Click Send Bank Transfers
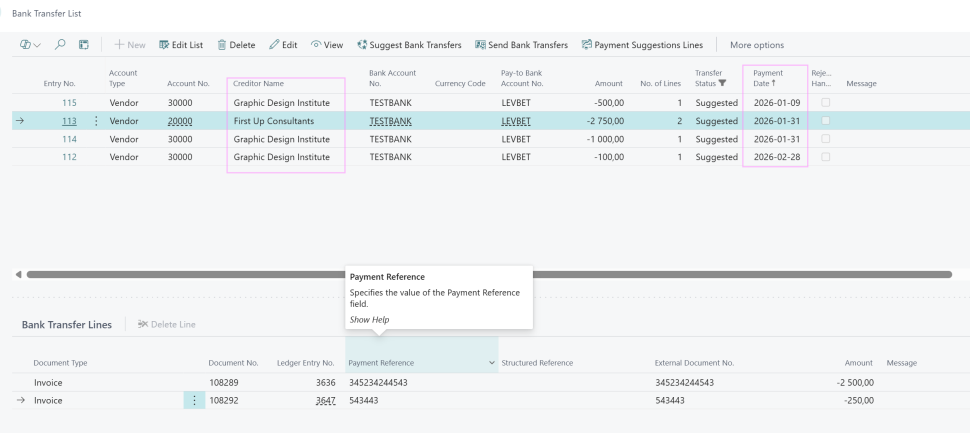This screenshot has height=433, width=970. click(x=521, y=45)
